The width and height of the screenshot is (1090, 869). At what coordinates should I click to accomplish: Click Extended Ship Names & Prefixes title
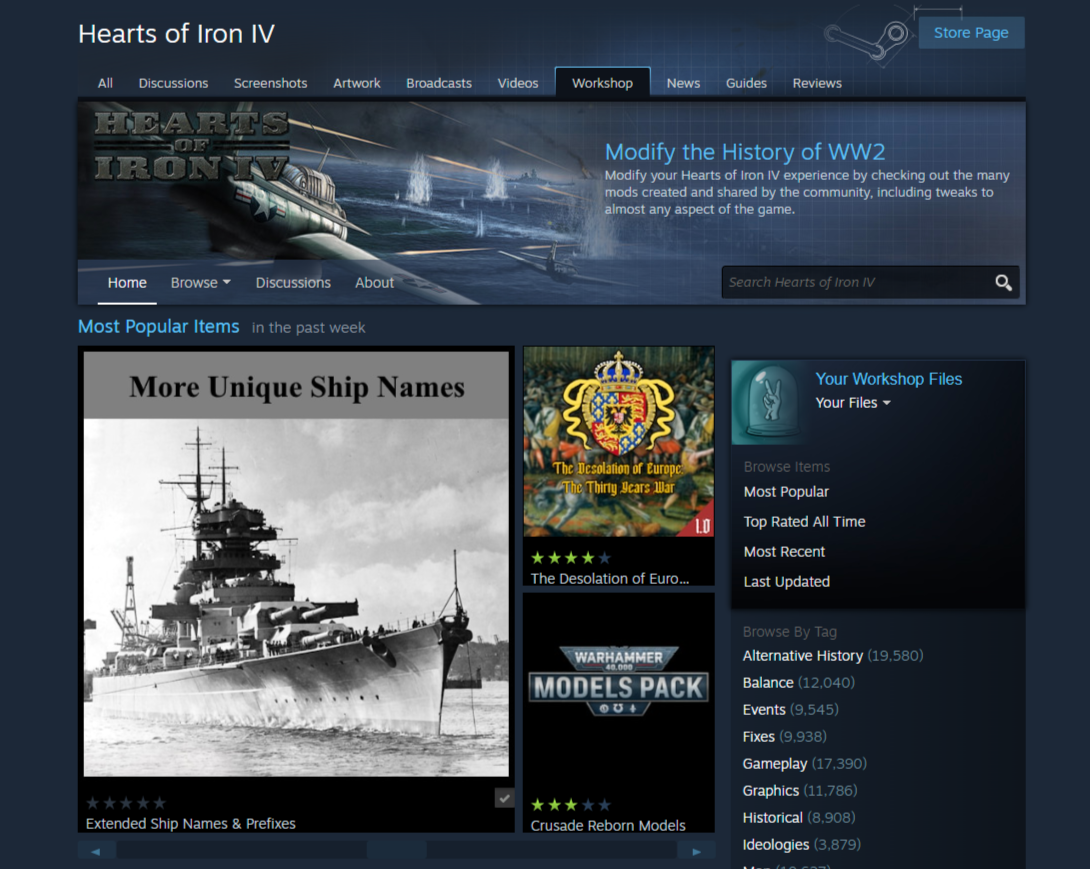(x=190, y=824)
